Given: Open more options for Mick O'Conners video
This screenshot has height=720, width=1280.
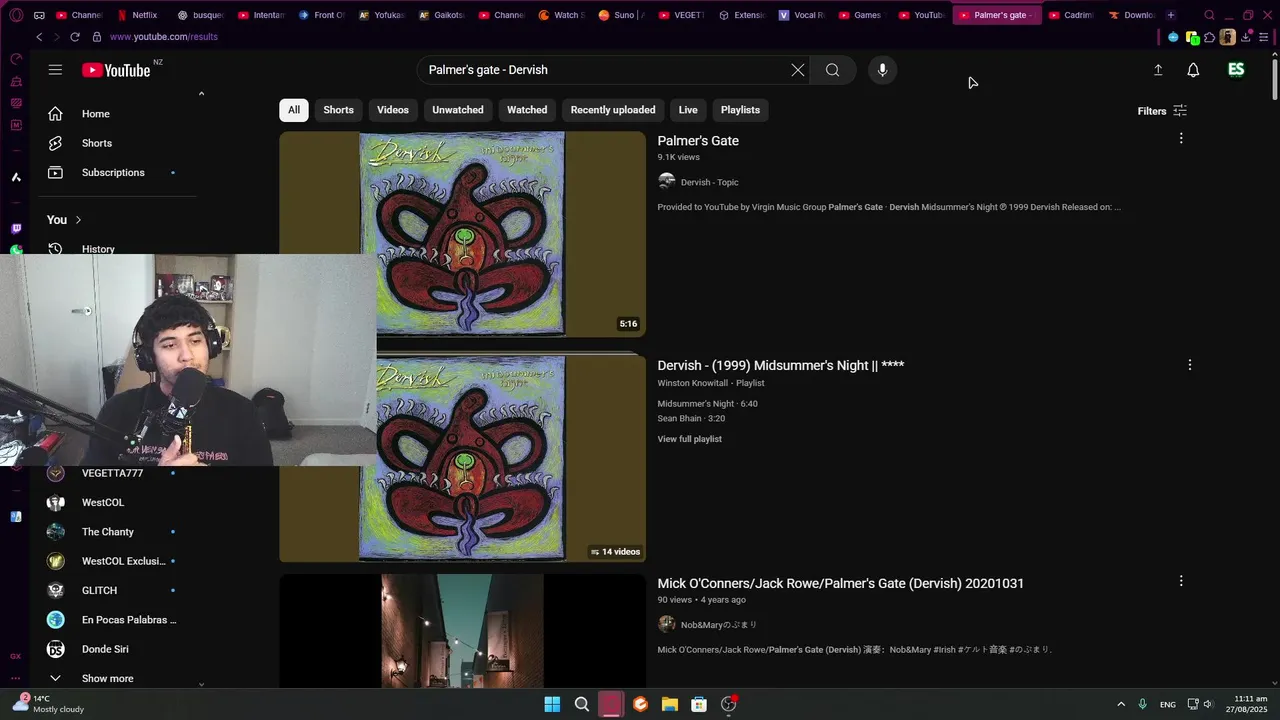Looking at the screenshot, I should (x=1181, y=581).
